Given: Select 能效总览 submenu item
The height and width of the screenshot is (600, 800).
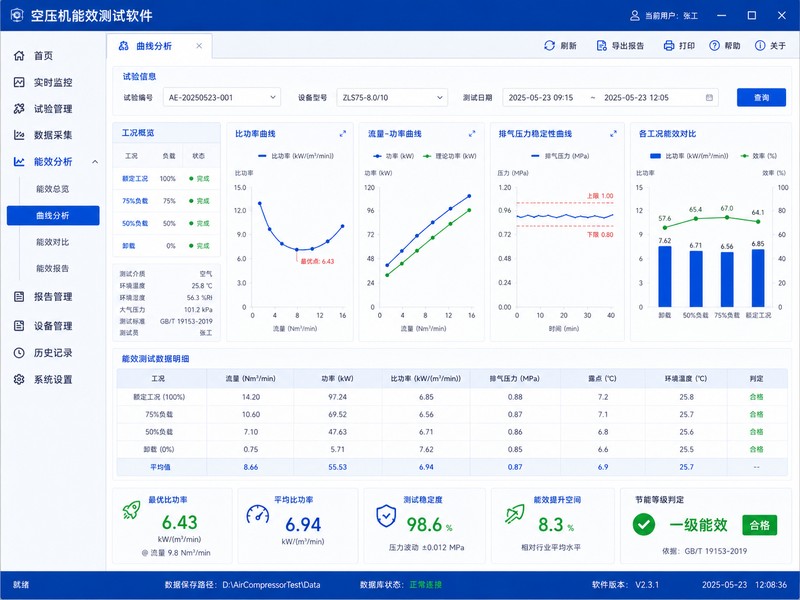Looking at the screenshot, I should click(53, 189).
